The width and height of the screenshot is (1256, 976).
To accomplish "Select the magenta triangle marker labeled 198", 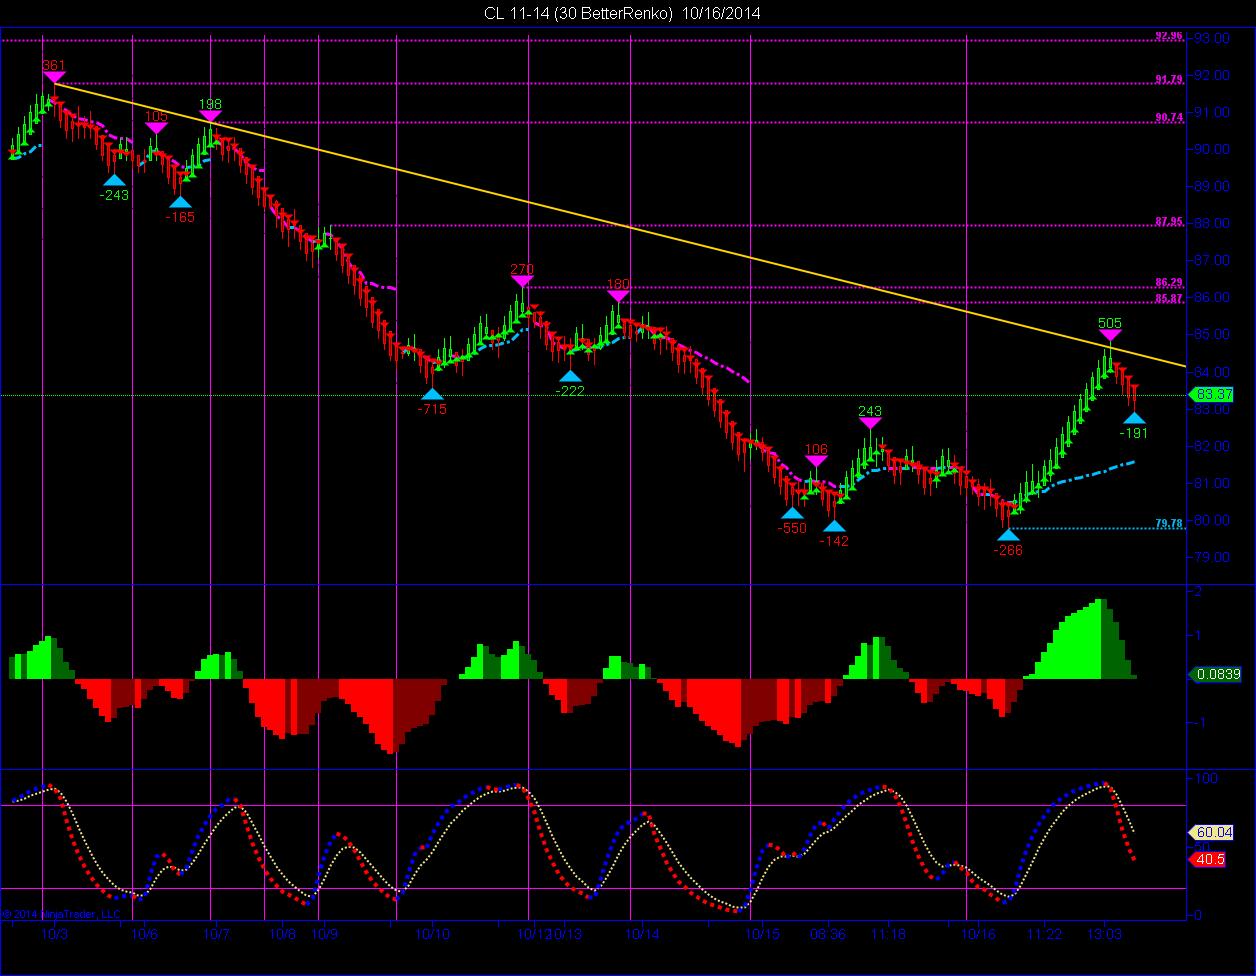I will pos(210,116).
